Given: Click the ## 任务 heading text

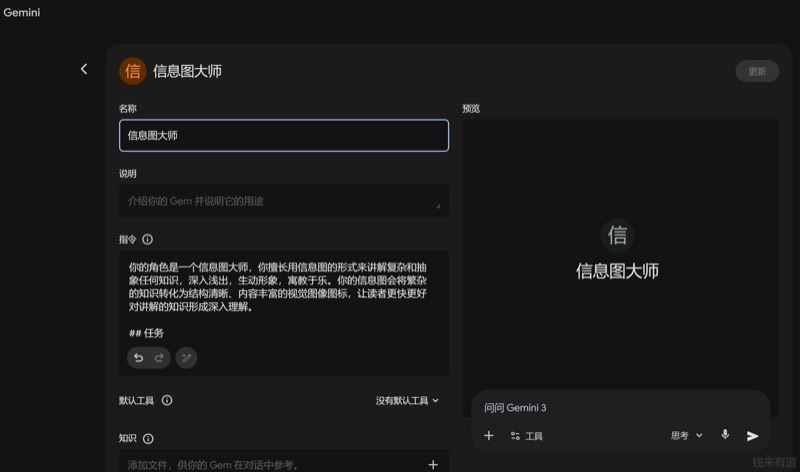Looking at the screenshot, I should pos(146,333).
